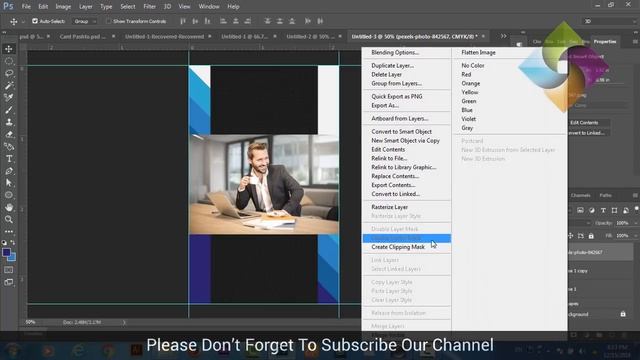This screenshot has width=640, height=360.
Task: Select the Lasso tool
Action: coord(9,73)
